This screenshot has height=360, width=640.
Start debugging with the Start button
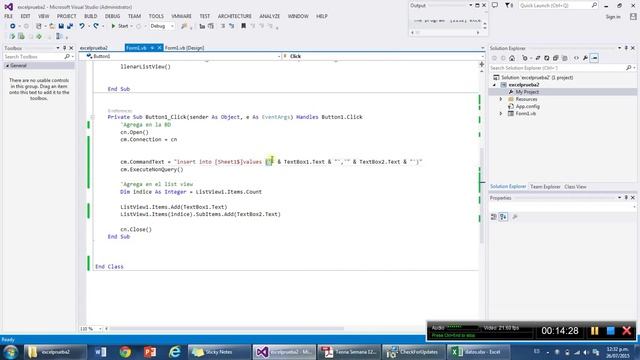[120, 26]
